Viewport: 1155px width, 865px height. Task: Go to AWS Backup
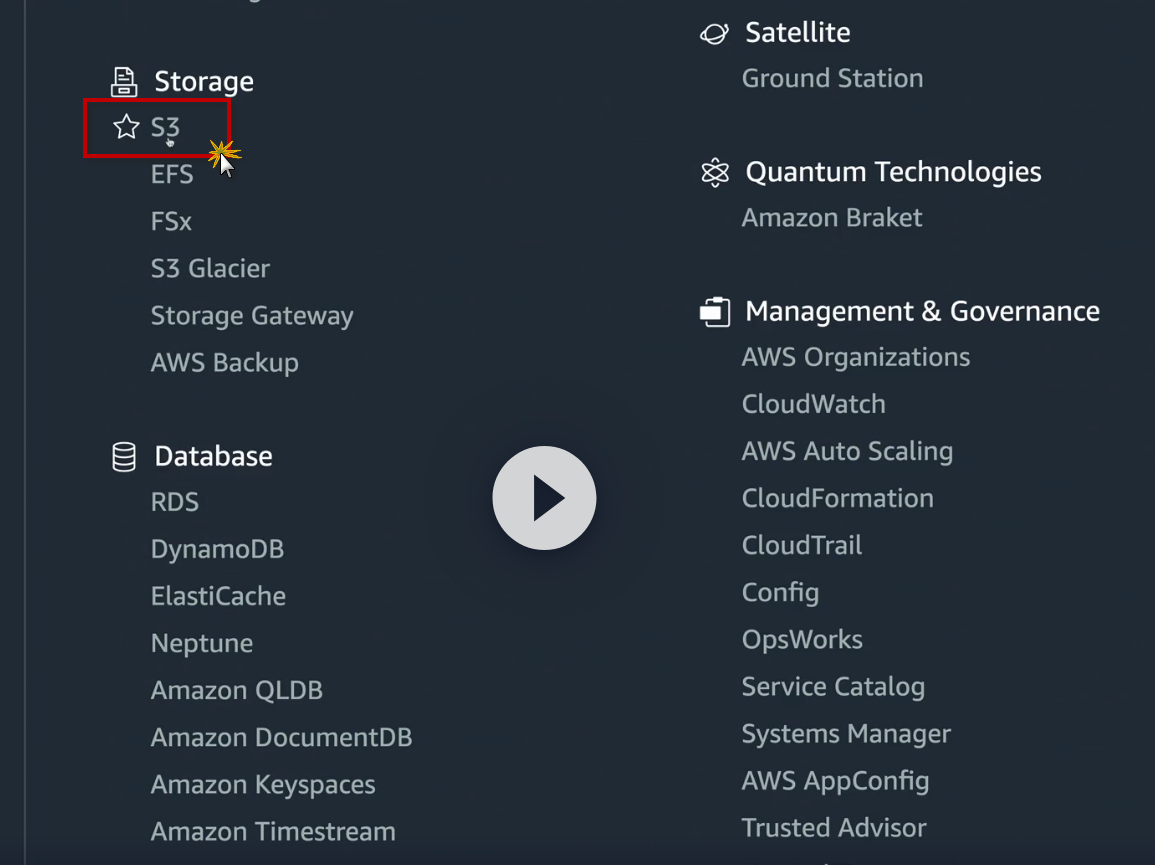pos(224,362)
